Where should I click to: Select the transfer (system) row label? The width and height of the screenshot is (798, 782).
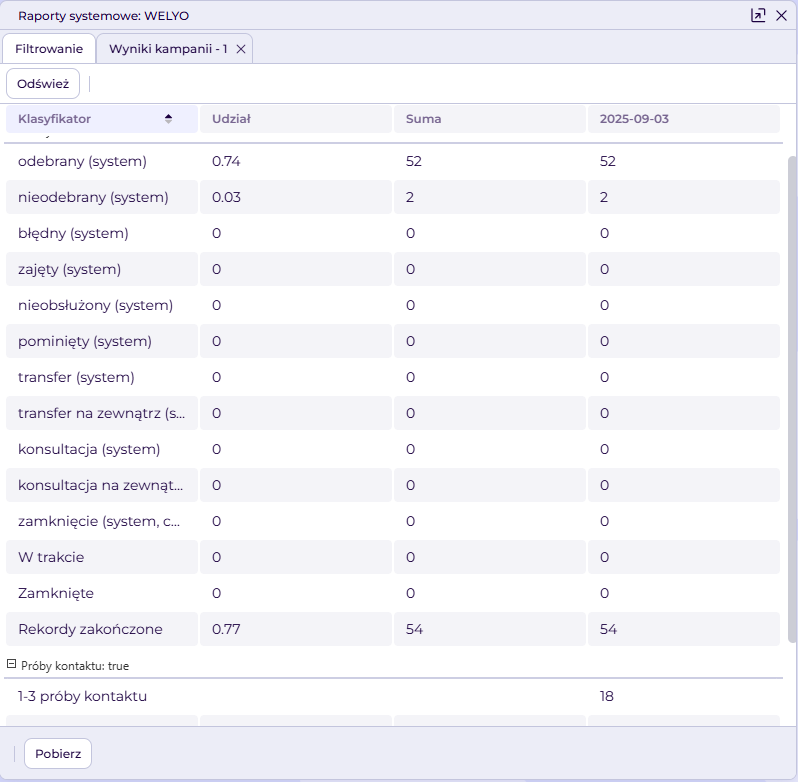(x=76, y=378)
